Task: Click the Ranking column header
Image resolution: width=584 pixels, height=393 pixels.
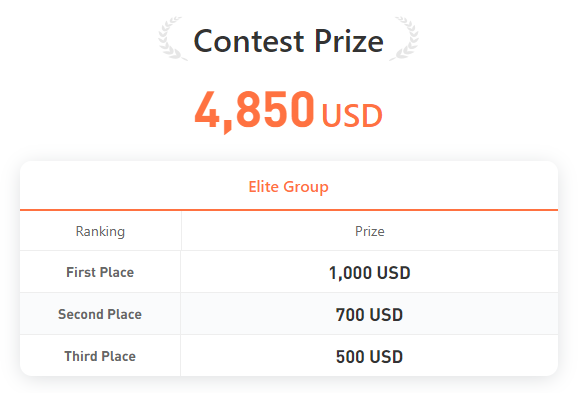Action: [x=100, y=231]
